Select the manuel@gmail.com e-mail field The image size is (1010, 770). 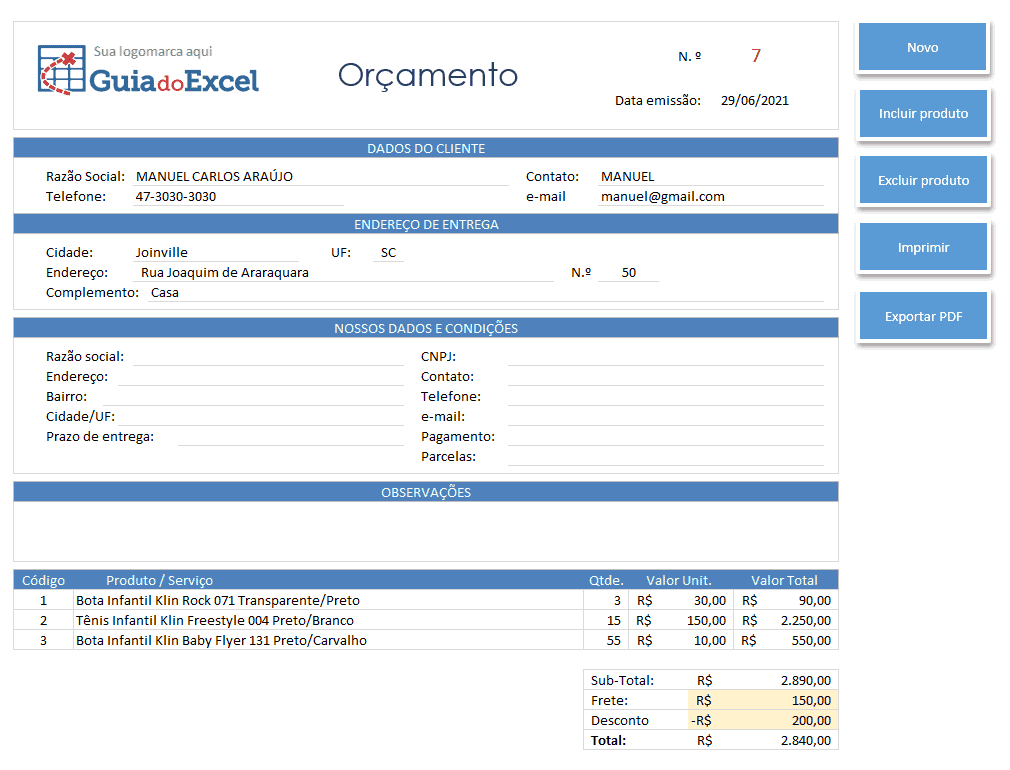[710, 197]
